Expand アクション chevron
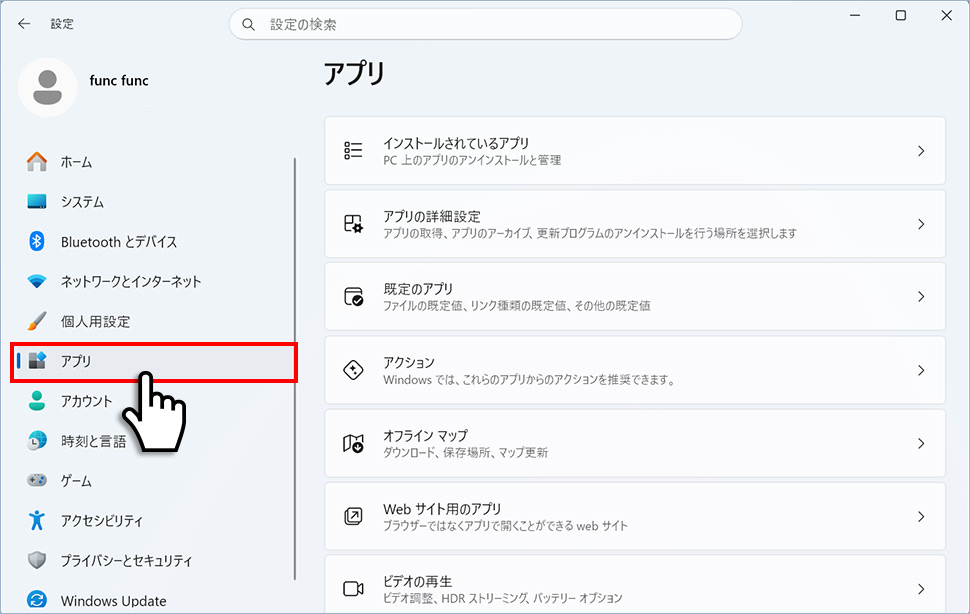 [x=921, y=370]
